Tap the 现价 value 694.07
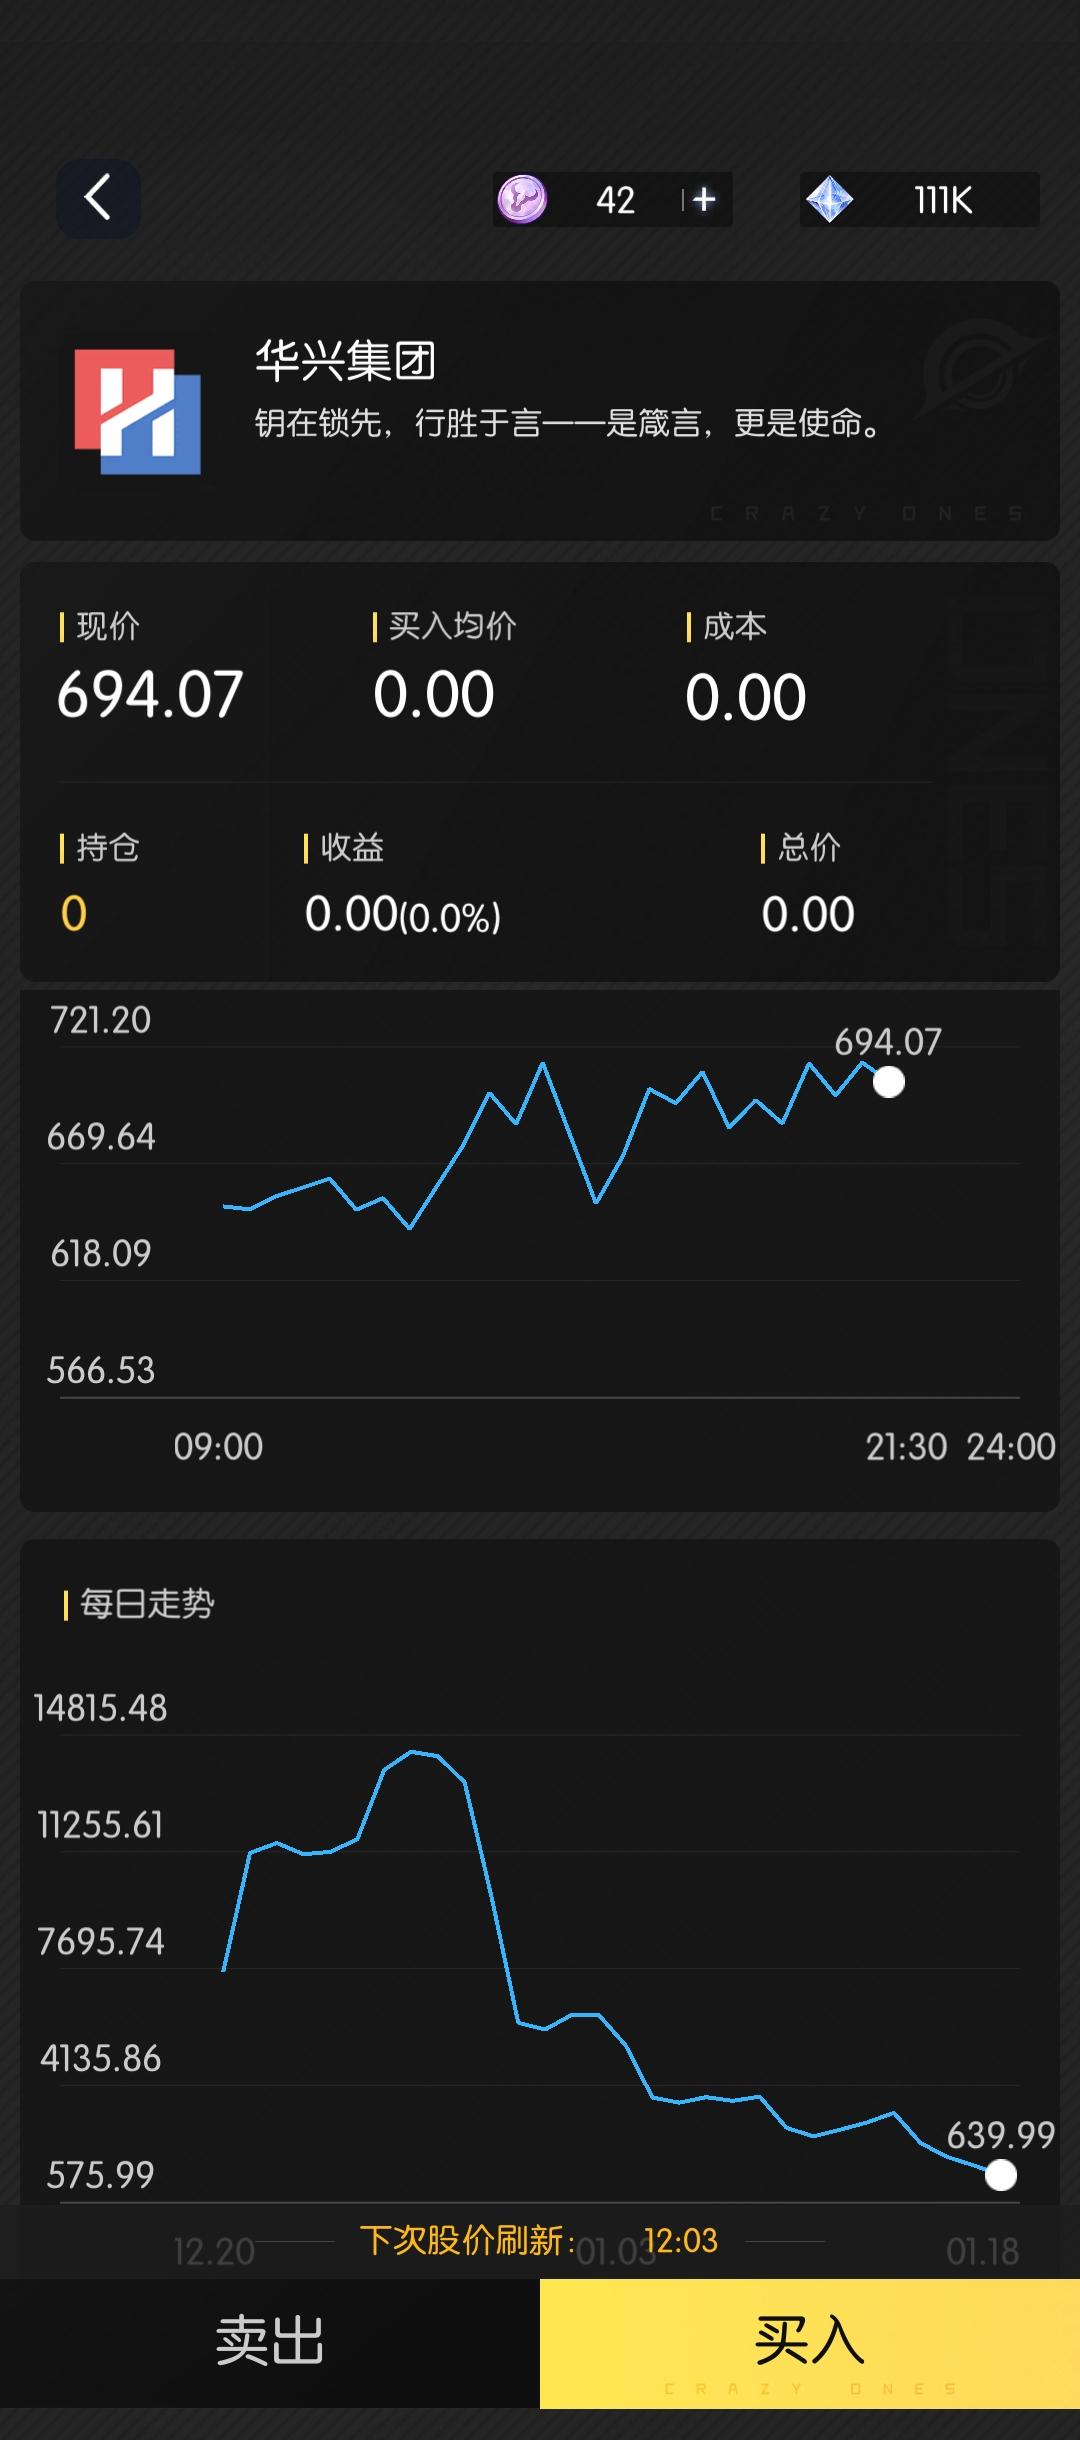 coord(150,695)
